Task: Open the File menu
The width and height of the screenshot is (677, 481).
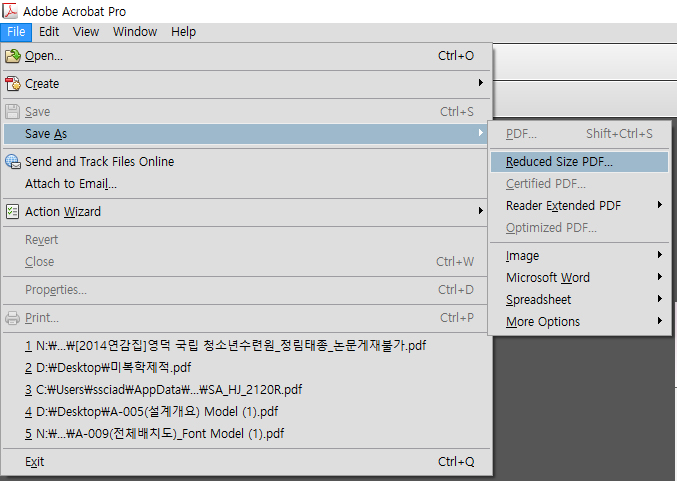Action: (x=16, y=32)
